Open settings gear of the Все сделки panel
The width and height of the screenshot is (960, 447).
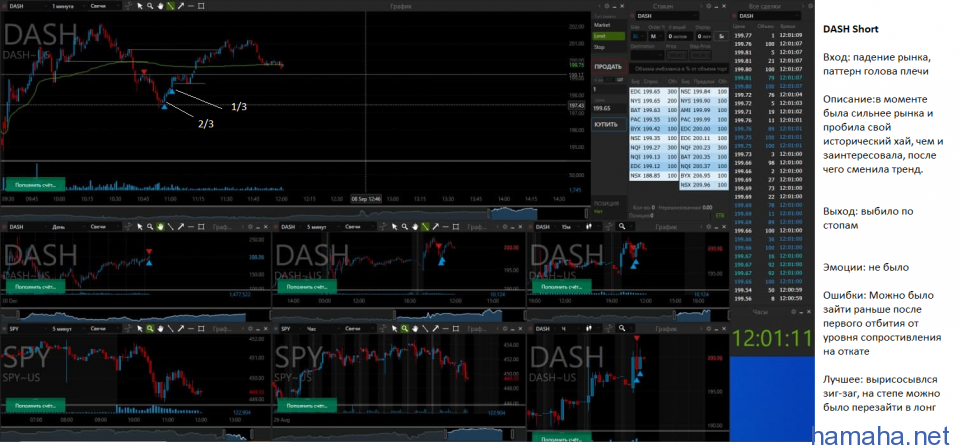coord(811,6)
